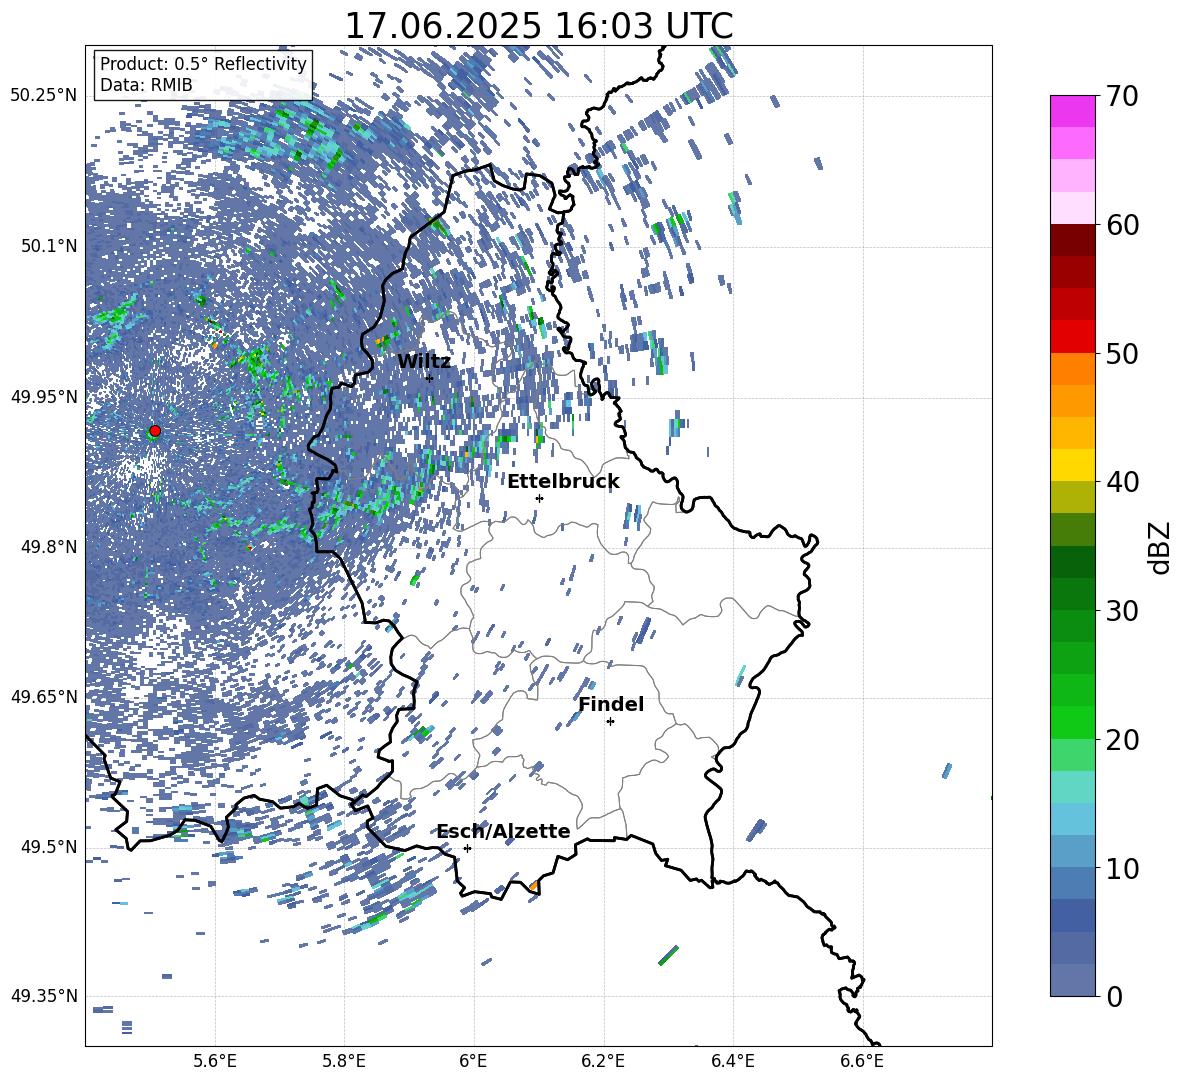Click the Data: RMIB text
The width and height of the screenshot is (1184, 1081).
(146, 85)
